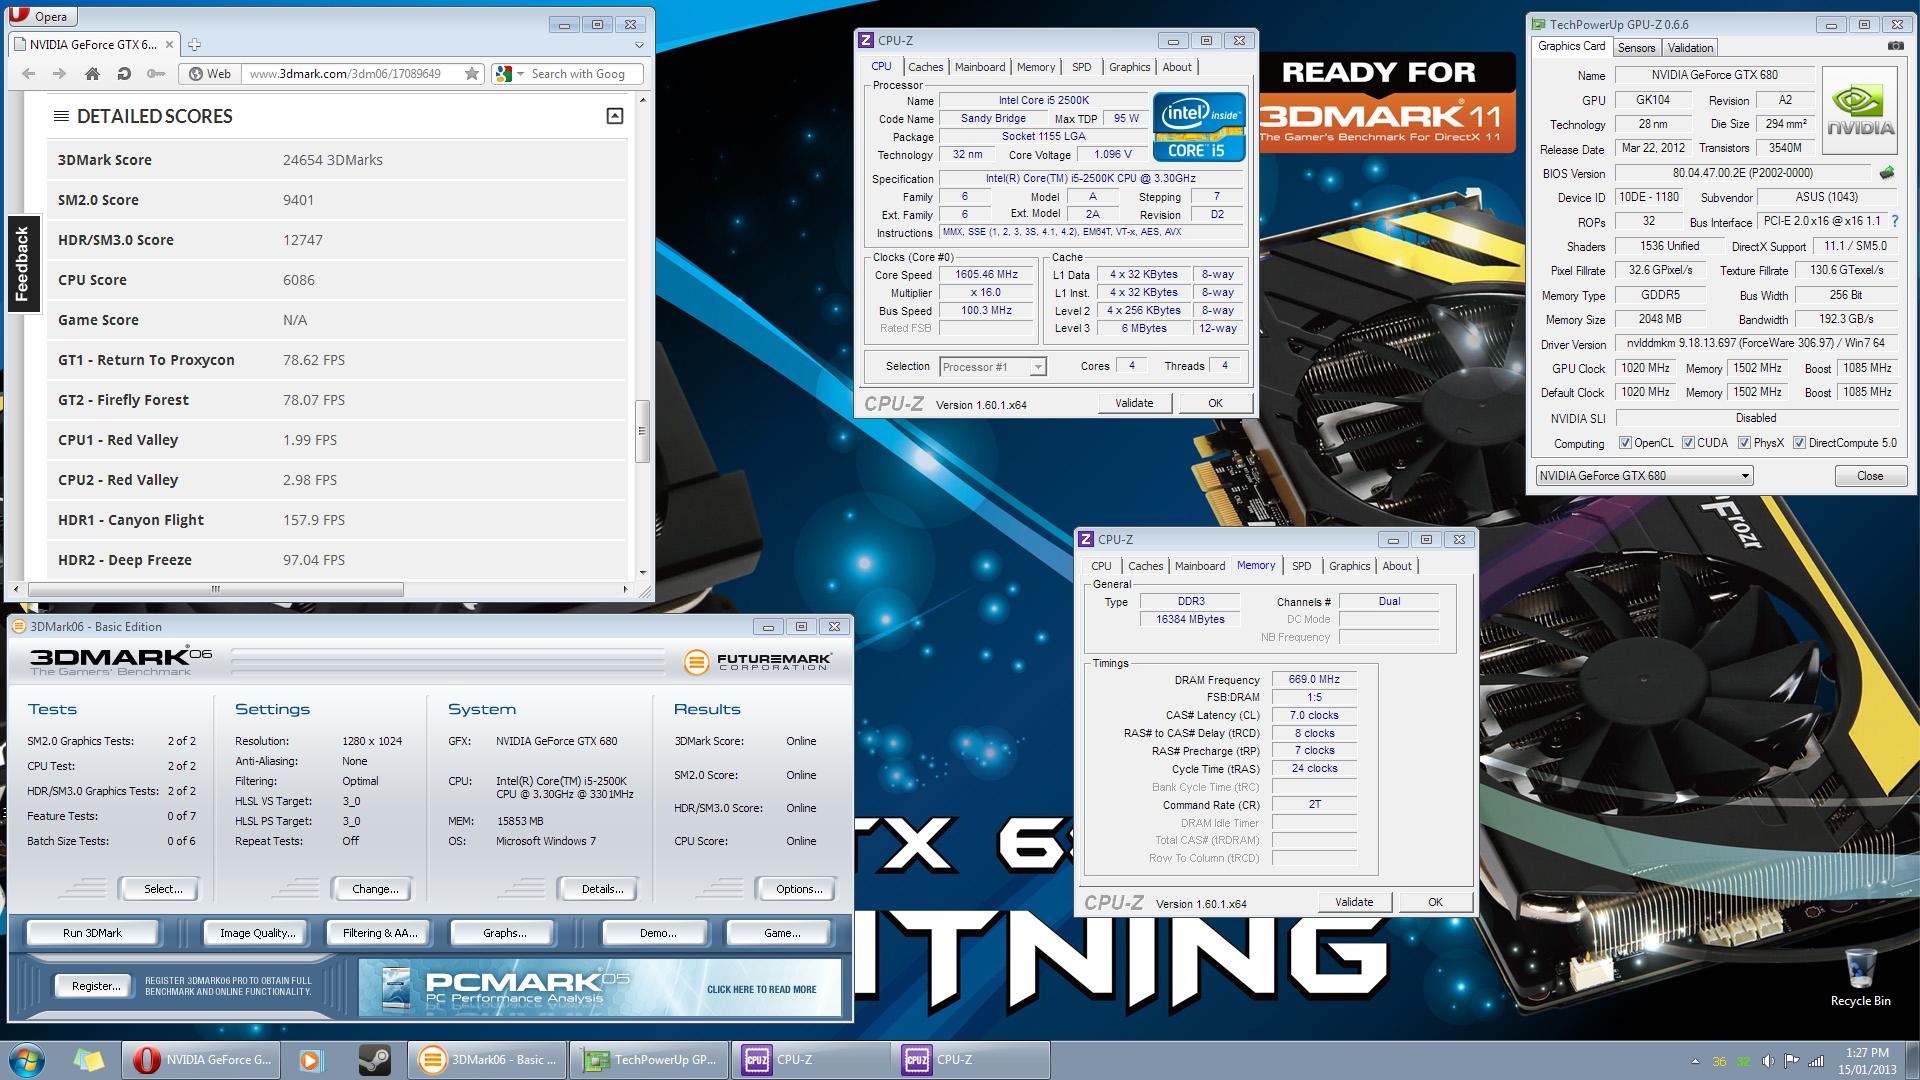
Task: Click the Select tests button
Action: point(162,889)
